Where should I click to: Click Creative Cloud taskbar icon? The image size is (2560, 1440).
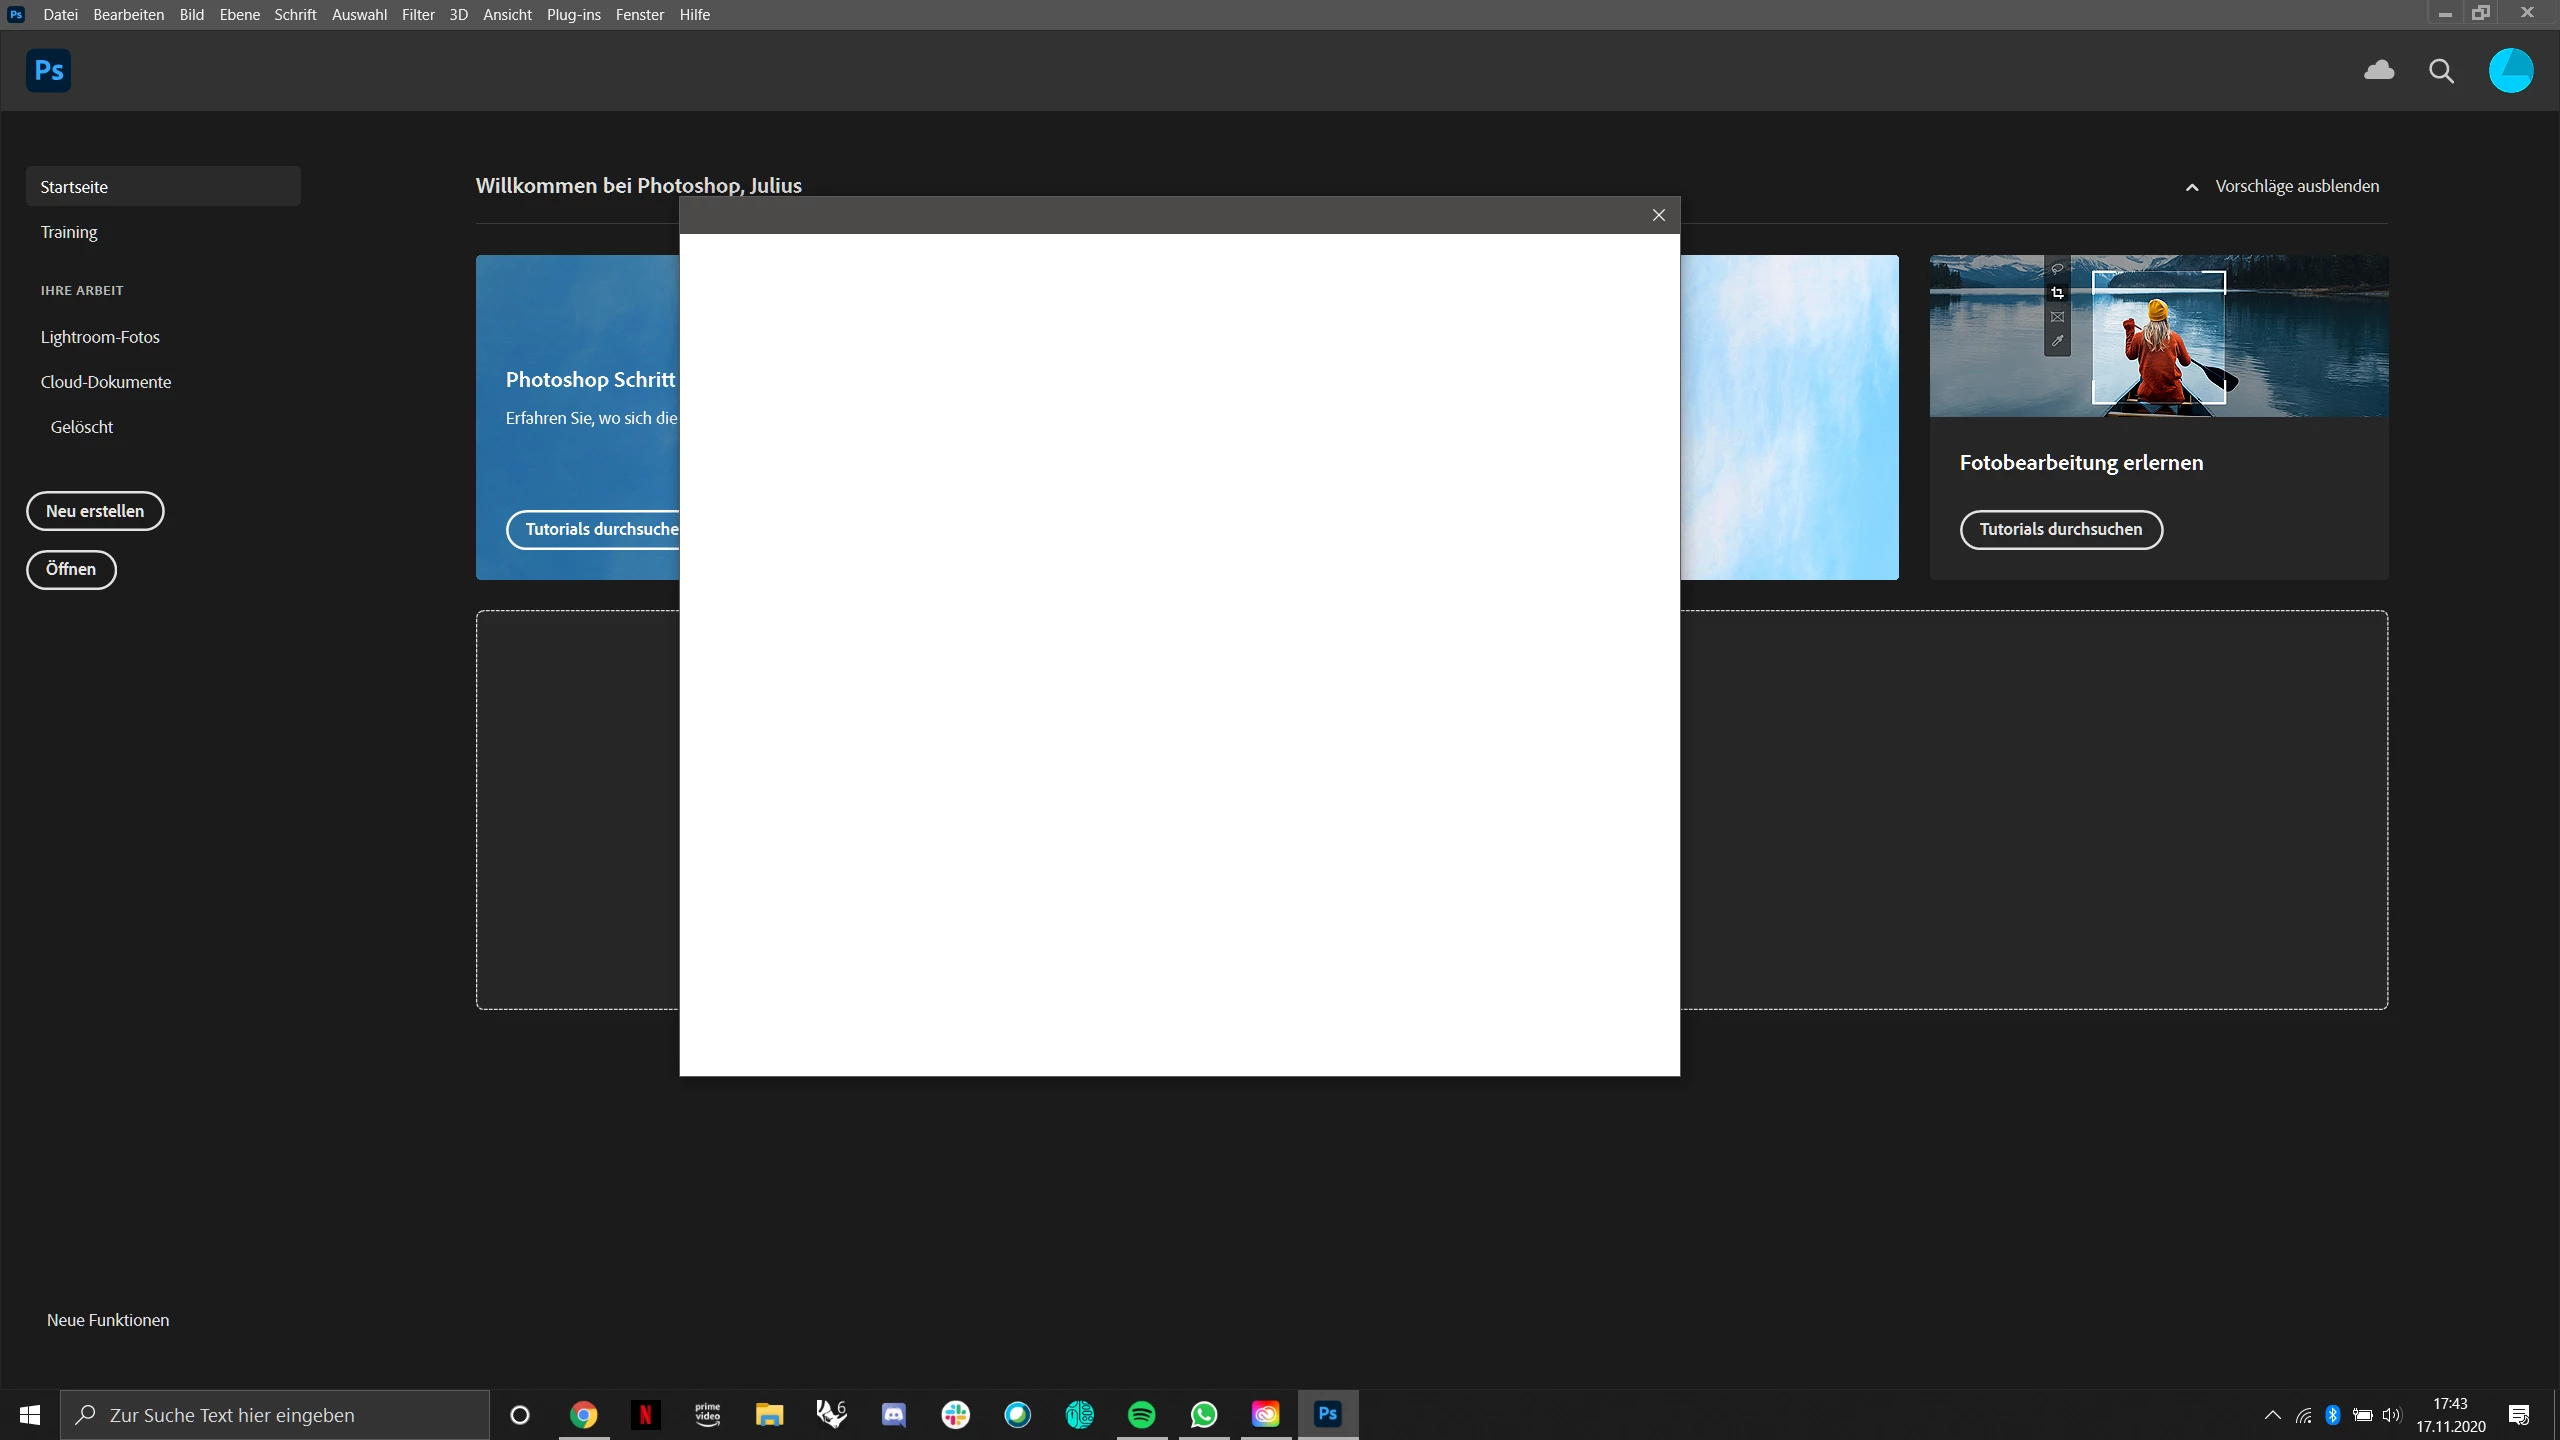(x=1265, y=1414)
